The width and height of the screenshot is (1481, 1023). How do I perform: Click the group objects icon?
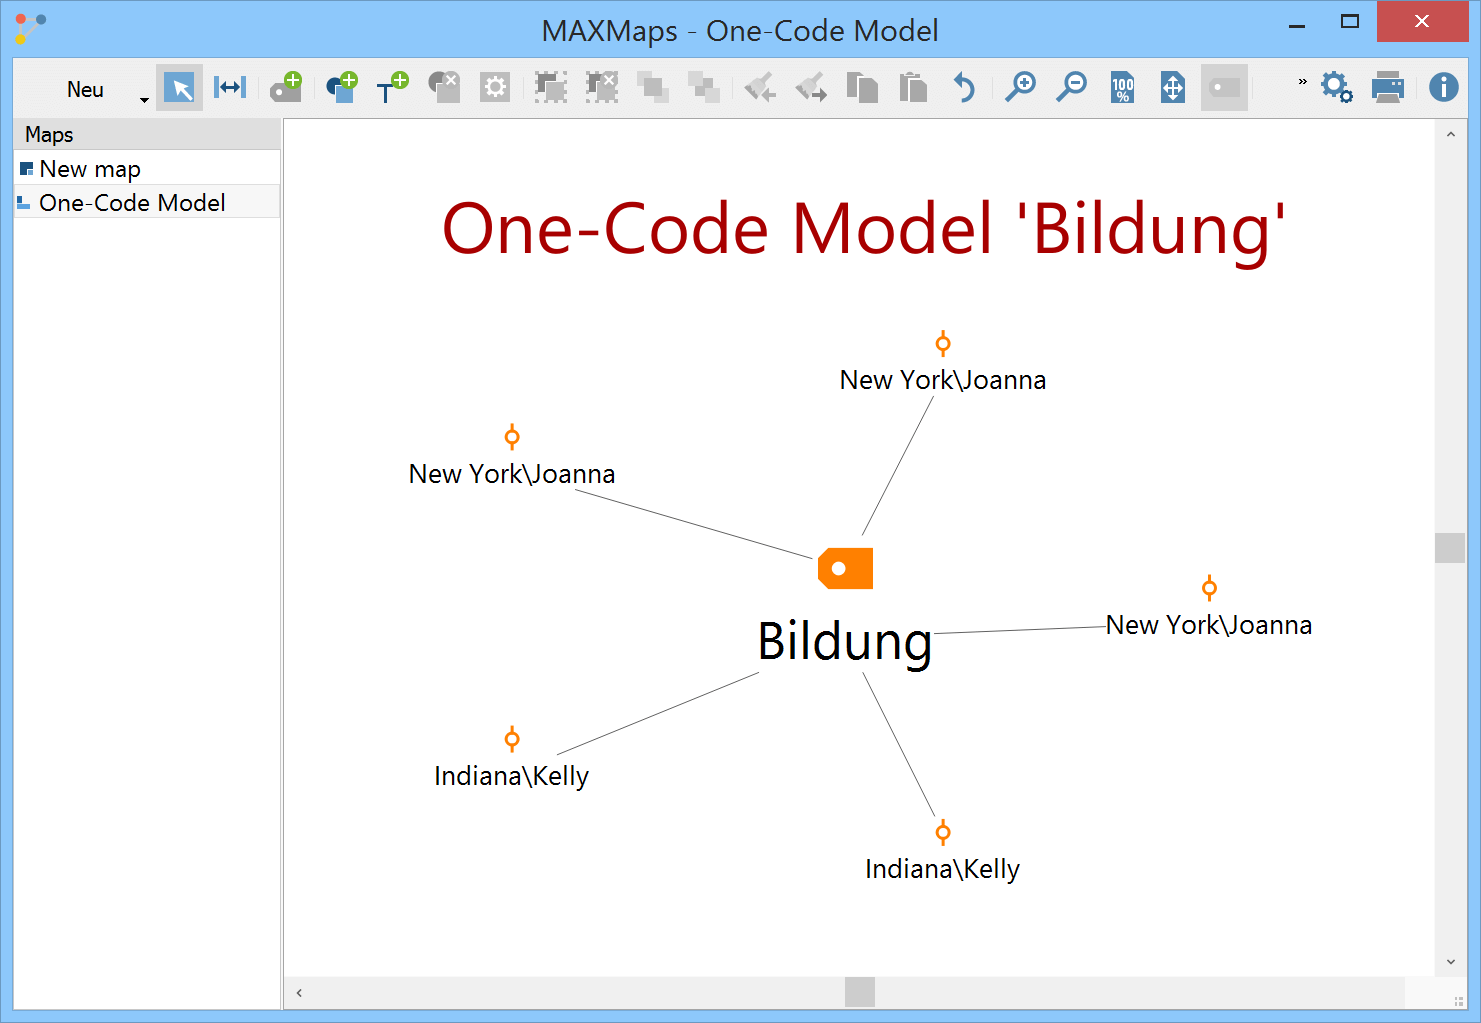pos(551,88)
